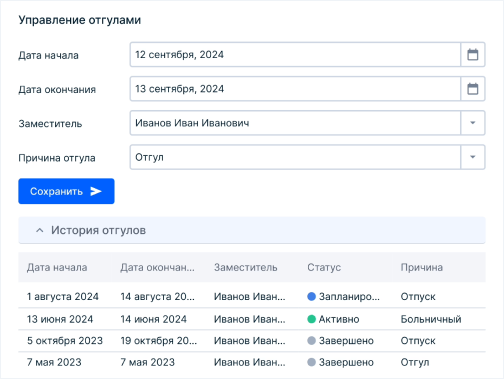Image resolution: width=504 pixels, height=379 pixels.
Task: Click Иванов Иван... in 1 августа row
Action: pyautogui.click(x=250, y=296)
